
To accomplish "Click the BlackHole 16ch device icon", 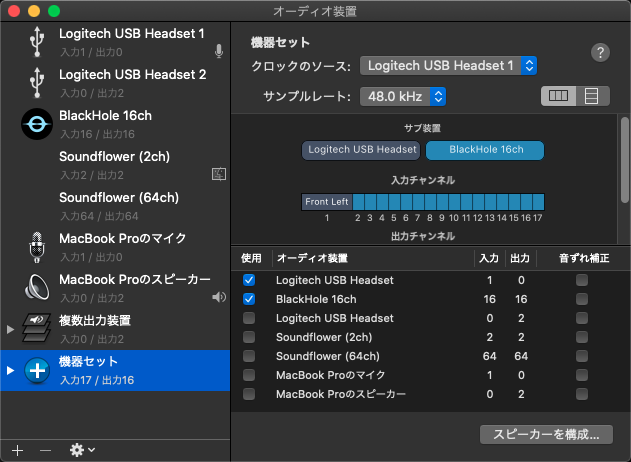I will click(37, 124).
